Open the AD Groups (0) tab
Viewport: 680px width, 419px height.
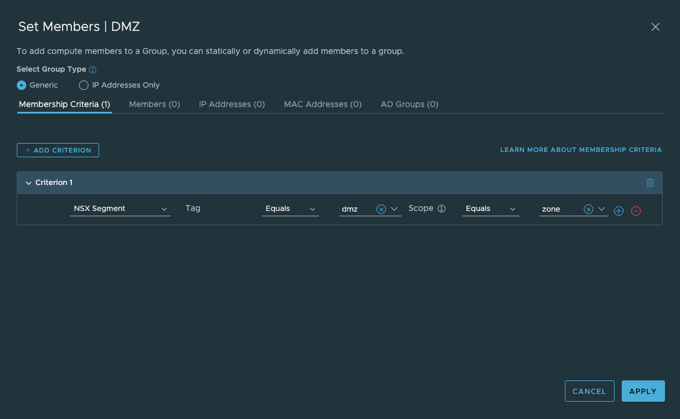[x=409, y=104]
